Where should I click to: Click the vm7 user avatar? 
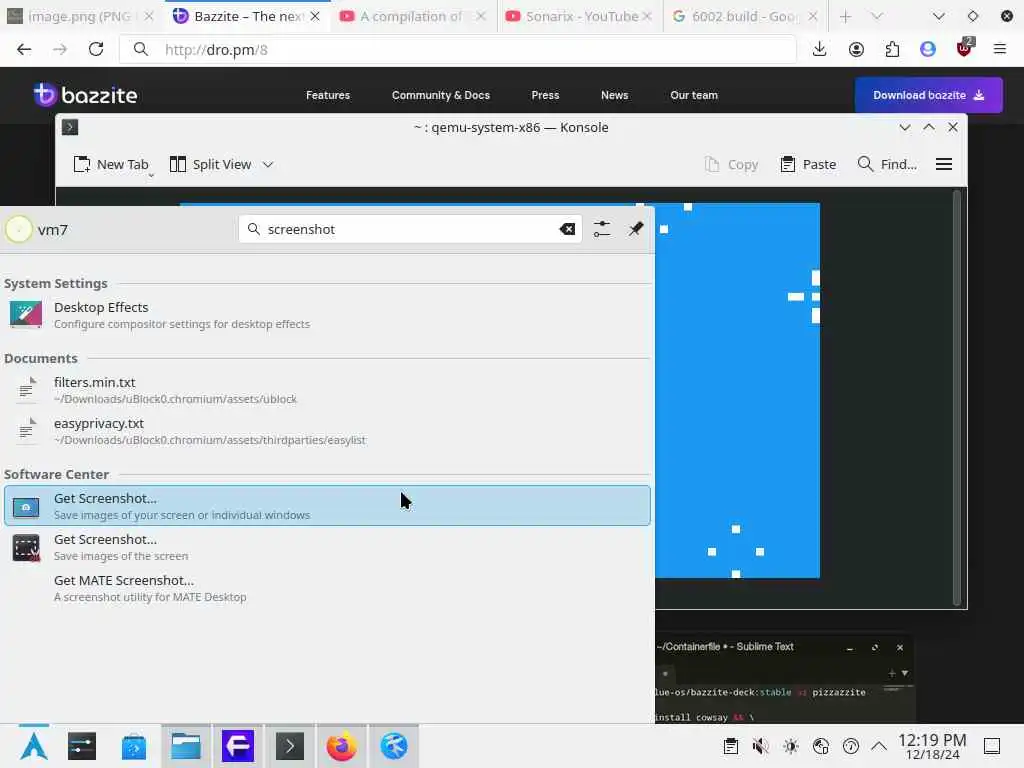[x=19, y=229]
